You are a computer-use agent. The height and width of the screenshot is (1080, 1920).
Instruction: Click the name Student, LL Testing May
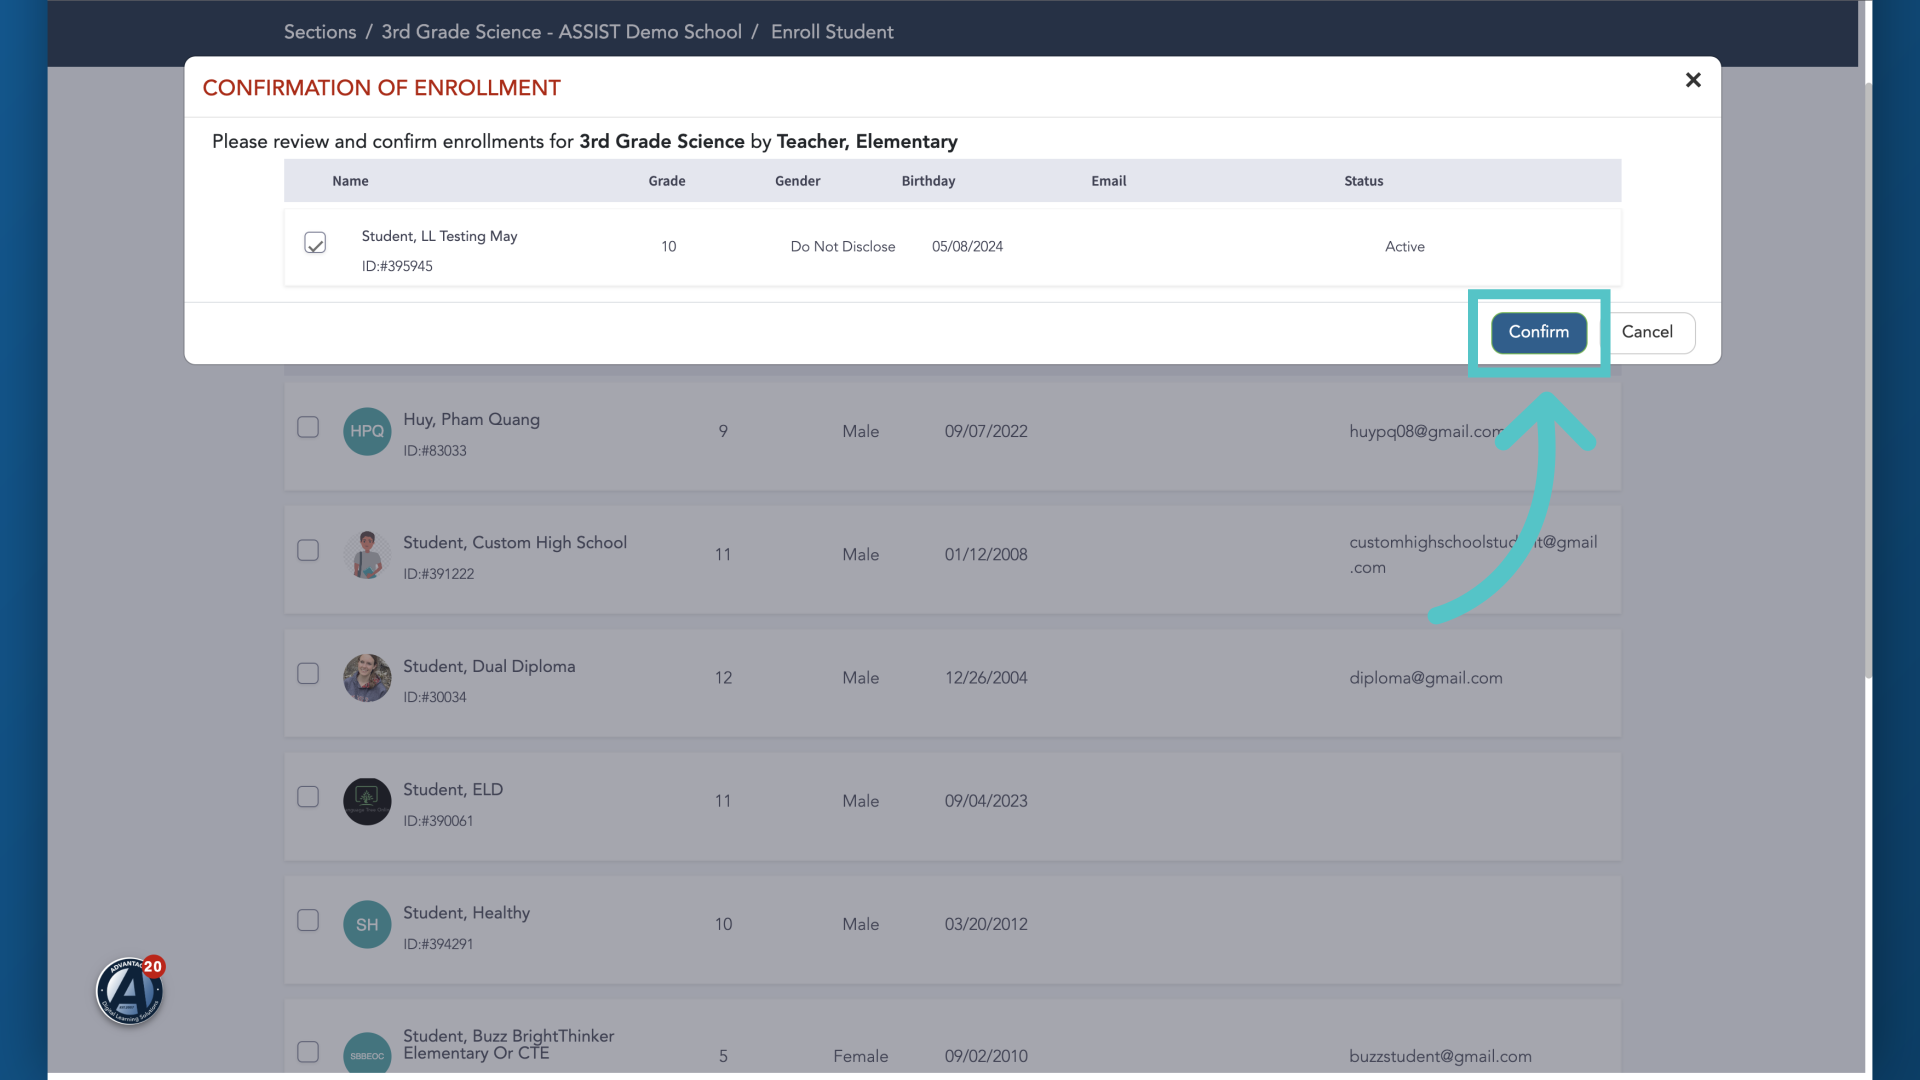click(x=439, y=236)
